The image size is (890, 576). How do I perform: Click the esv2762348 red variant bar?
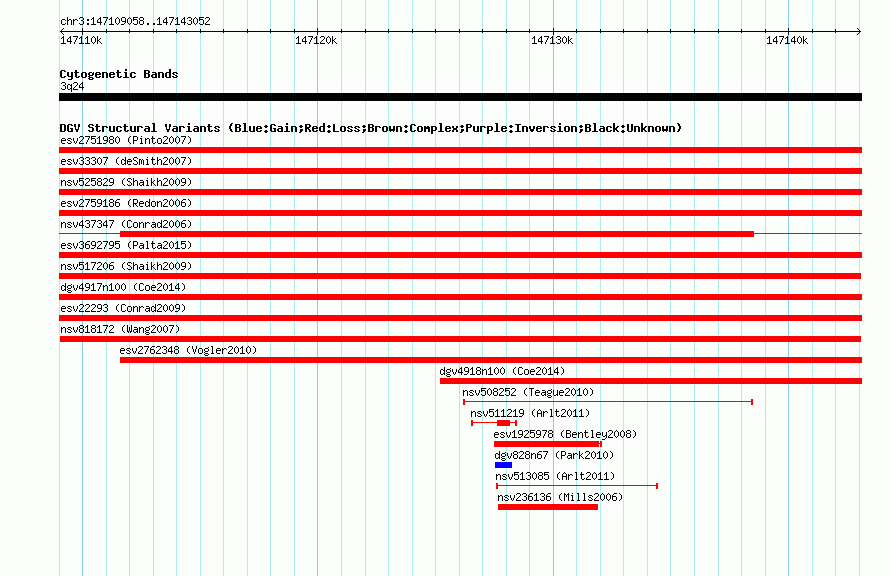coord(491,360)
